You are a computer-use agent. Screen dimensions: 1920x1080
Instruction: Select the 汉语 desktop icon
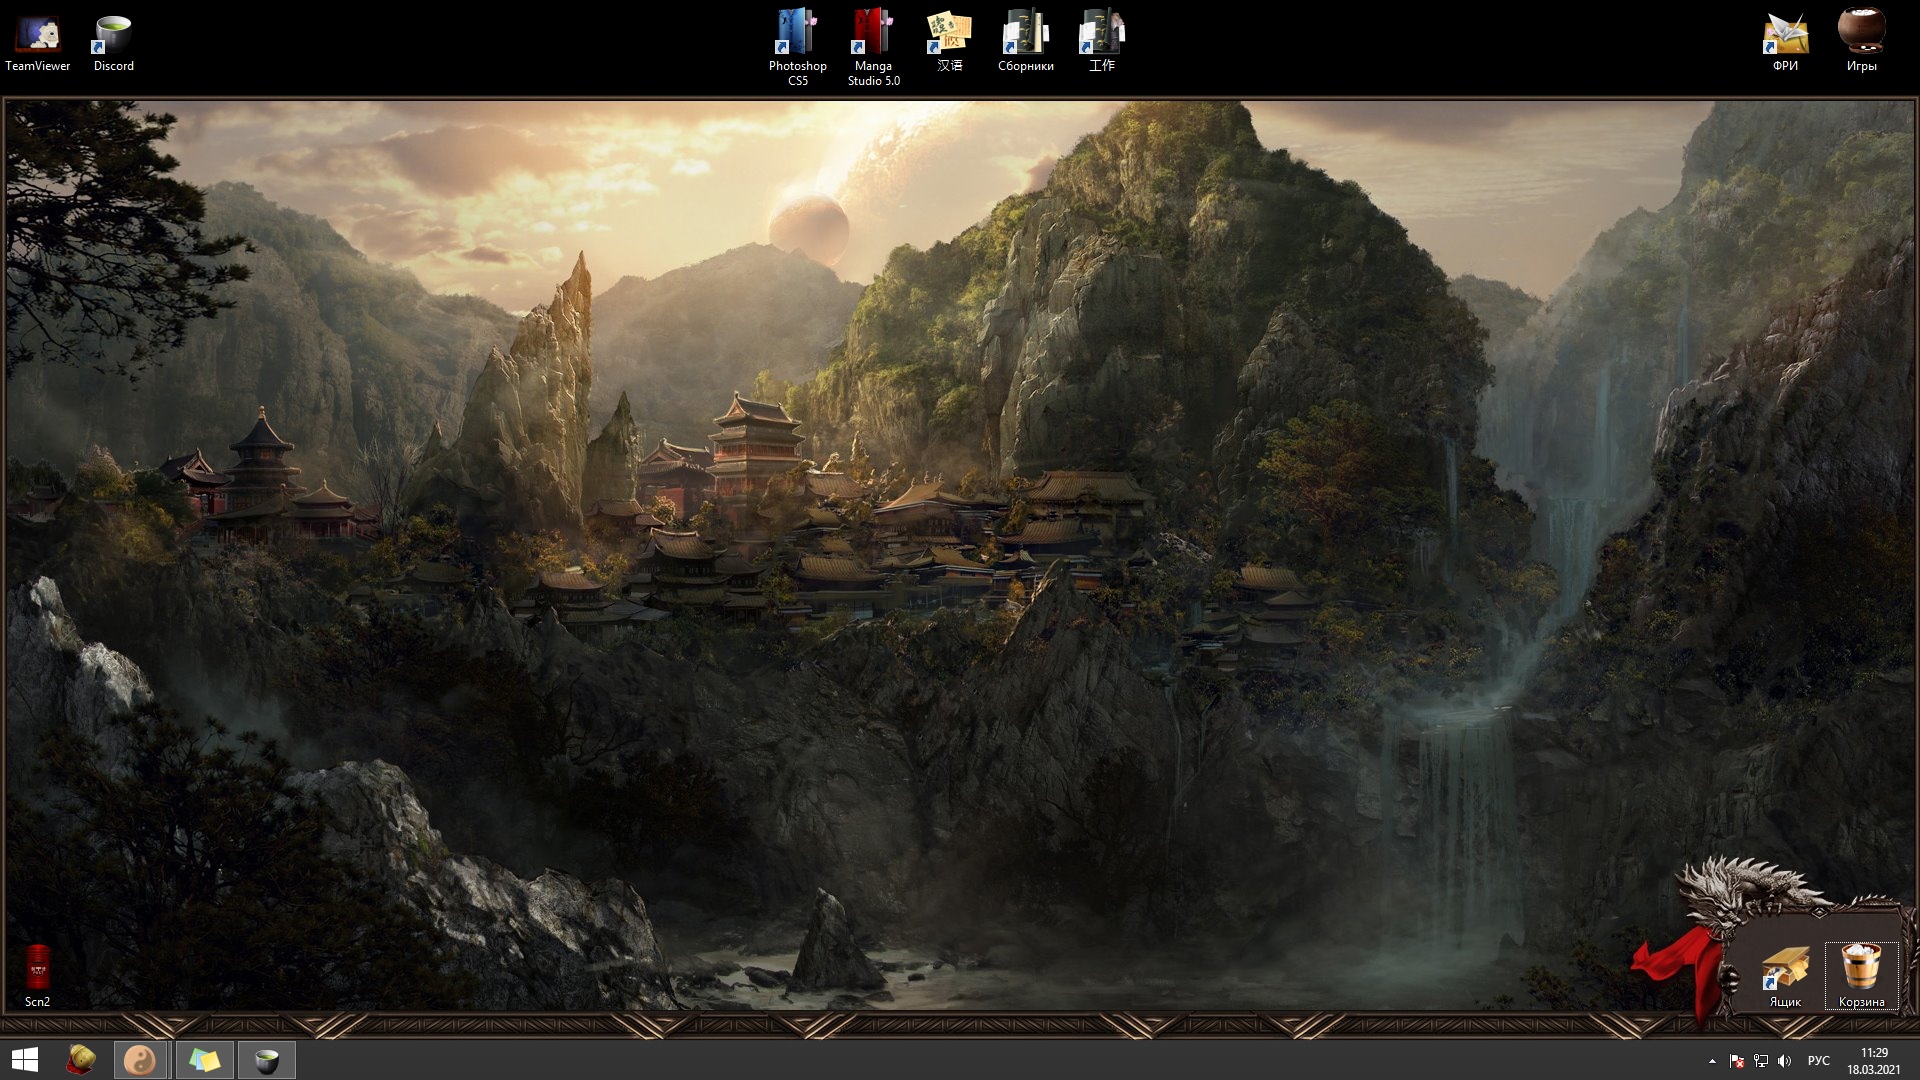949,43
